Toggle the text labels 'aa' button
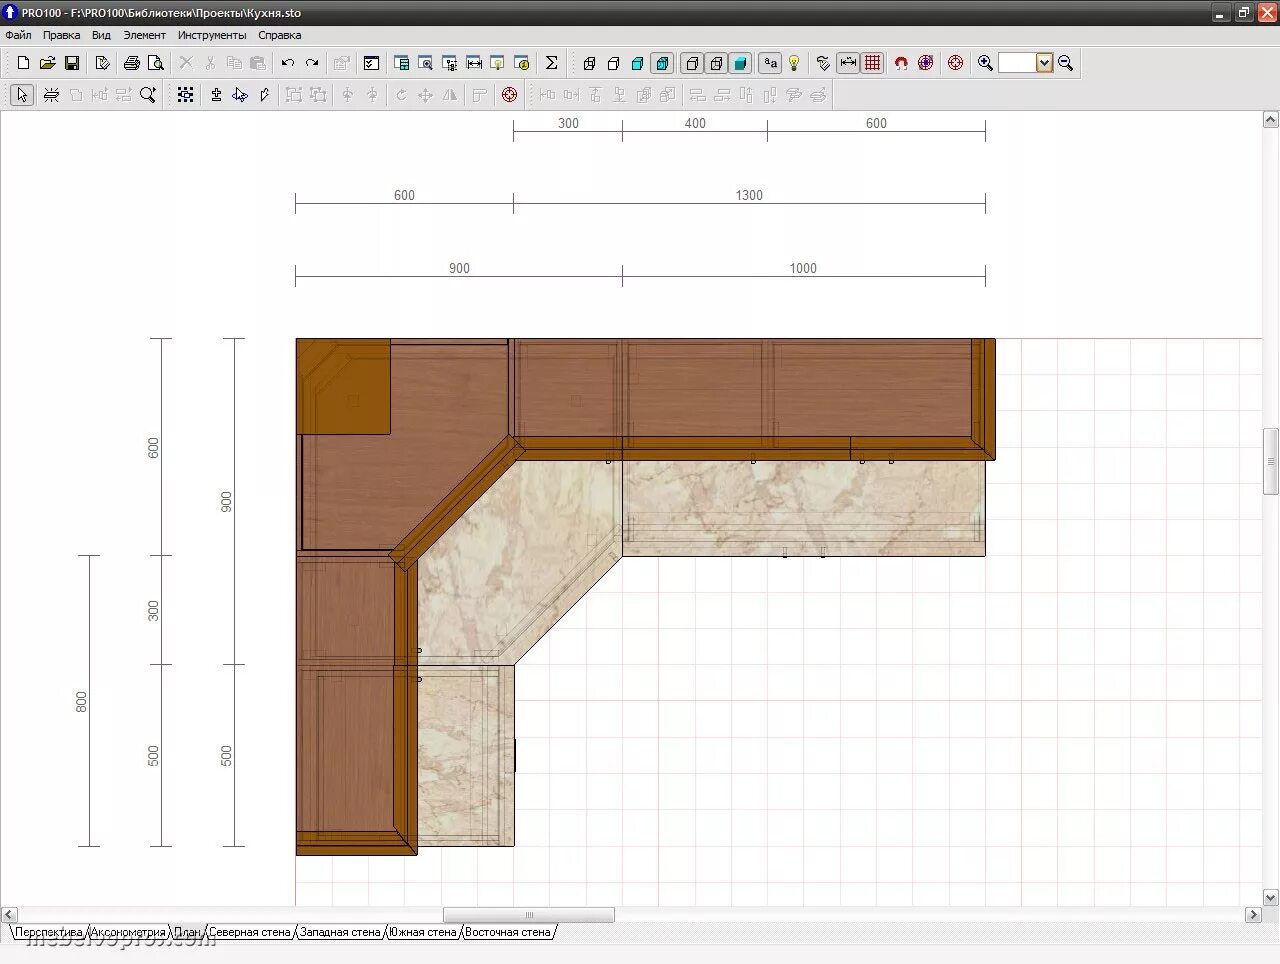Screen dimensions: 1280x964 [770, 63]
